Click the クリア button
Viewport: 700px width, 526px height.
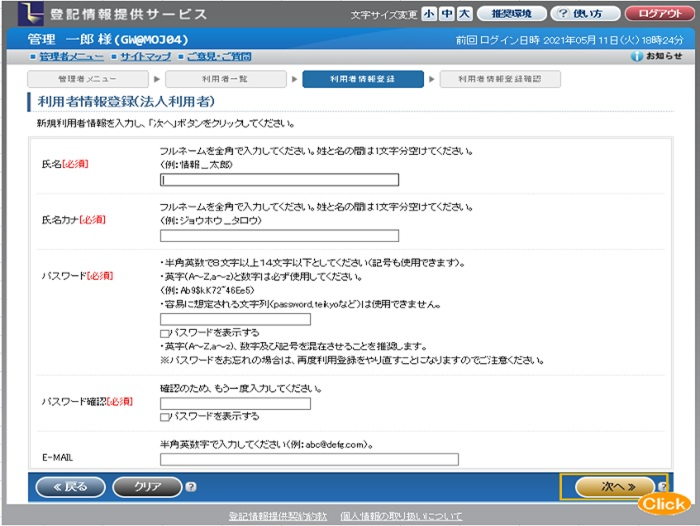pos(148,487)
